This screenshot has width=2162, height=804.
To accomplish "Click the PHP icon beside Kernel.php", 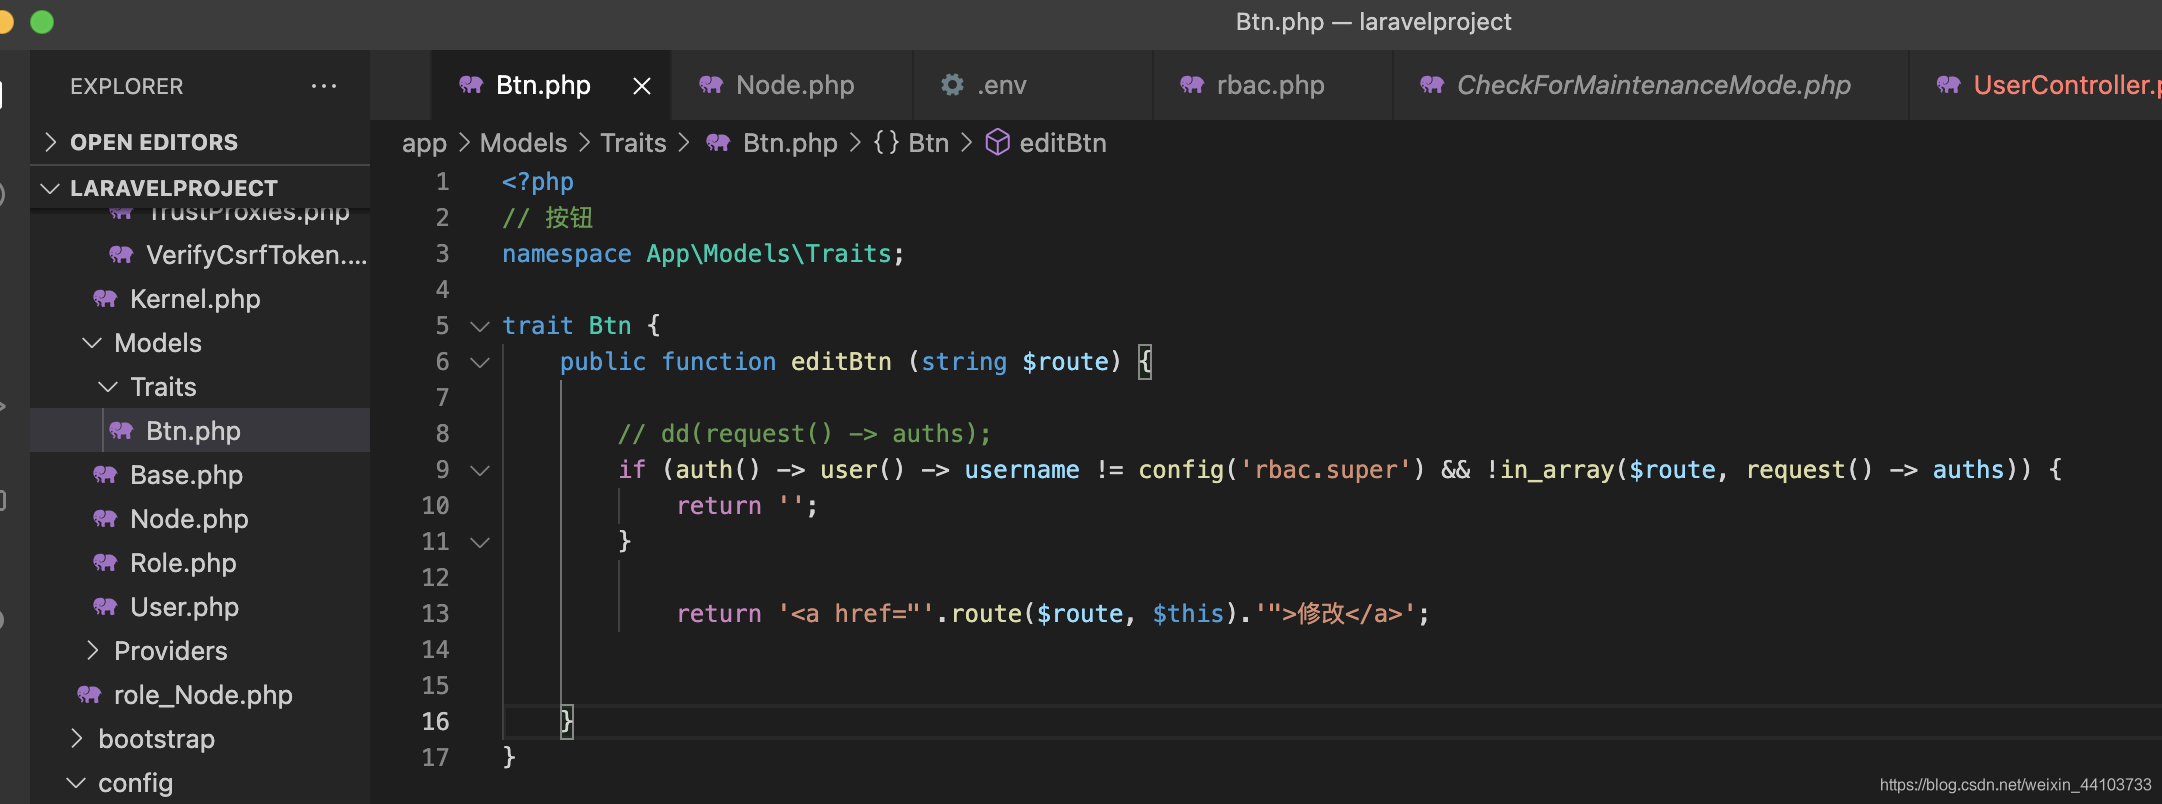I will (105, 299).
